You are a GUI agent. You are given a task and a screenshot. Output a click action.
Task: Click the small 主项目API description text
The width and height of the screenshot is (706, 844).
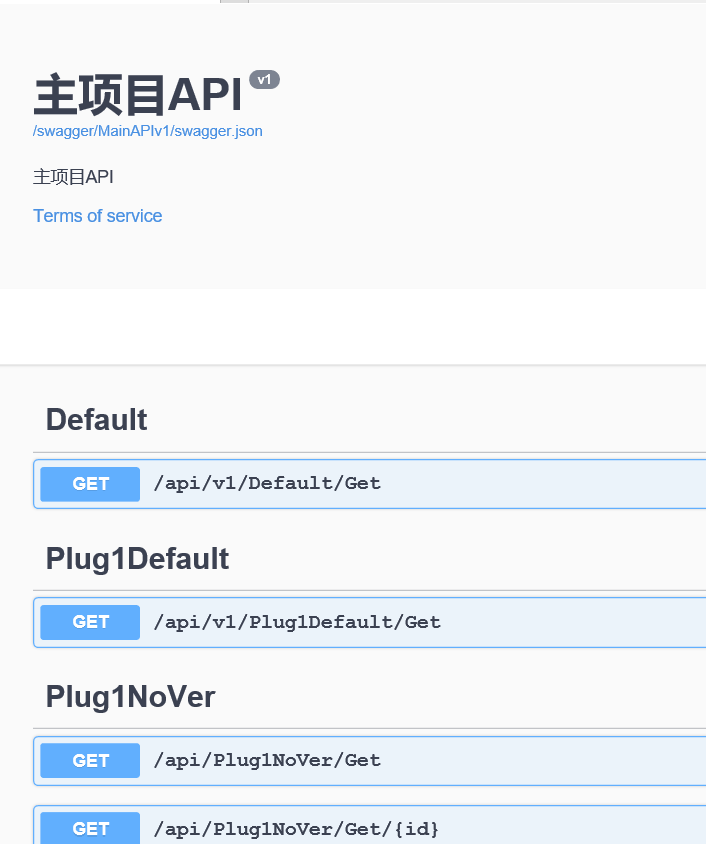pyautogui.click(x=73, y=177)
